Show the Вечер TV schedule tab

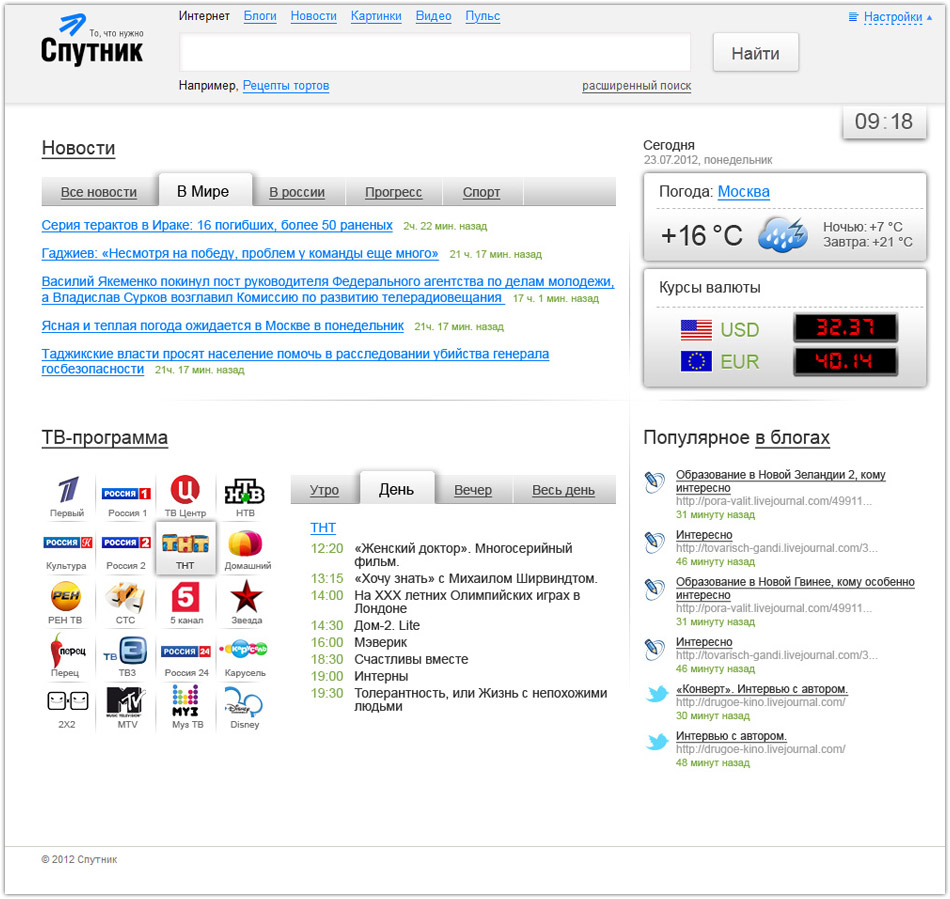(x=473, y=489)
